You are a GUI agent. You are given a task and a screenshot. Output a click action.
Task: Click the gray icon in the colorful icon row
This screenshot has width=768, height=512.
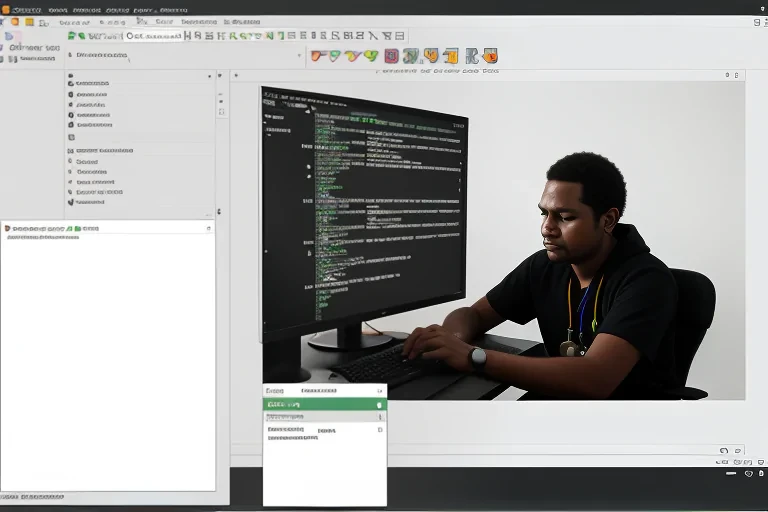tap(472, 56)
